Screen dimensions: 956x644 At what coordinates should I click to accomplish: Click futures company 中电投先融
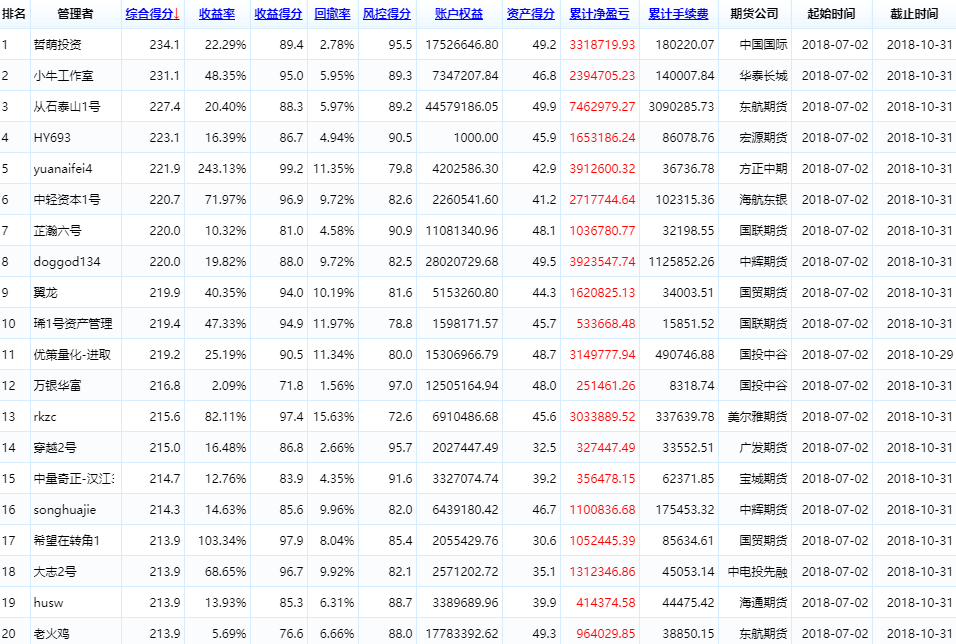[758, 572]
